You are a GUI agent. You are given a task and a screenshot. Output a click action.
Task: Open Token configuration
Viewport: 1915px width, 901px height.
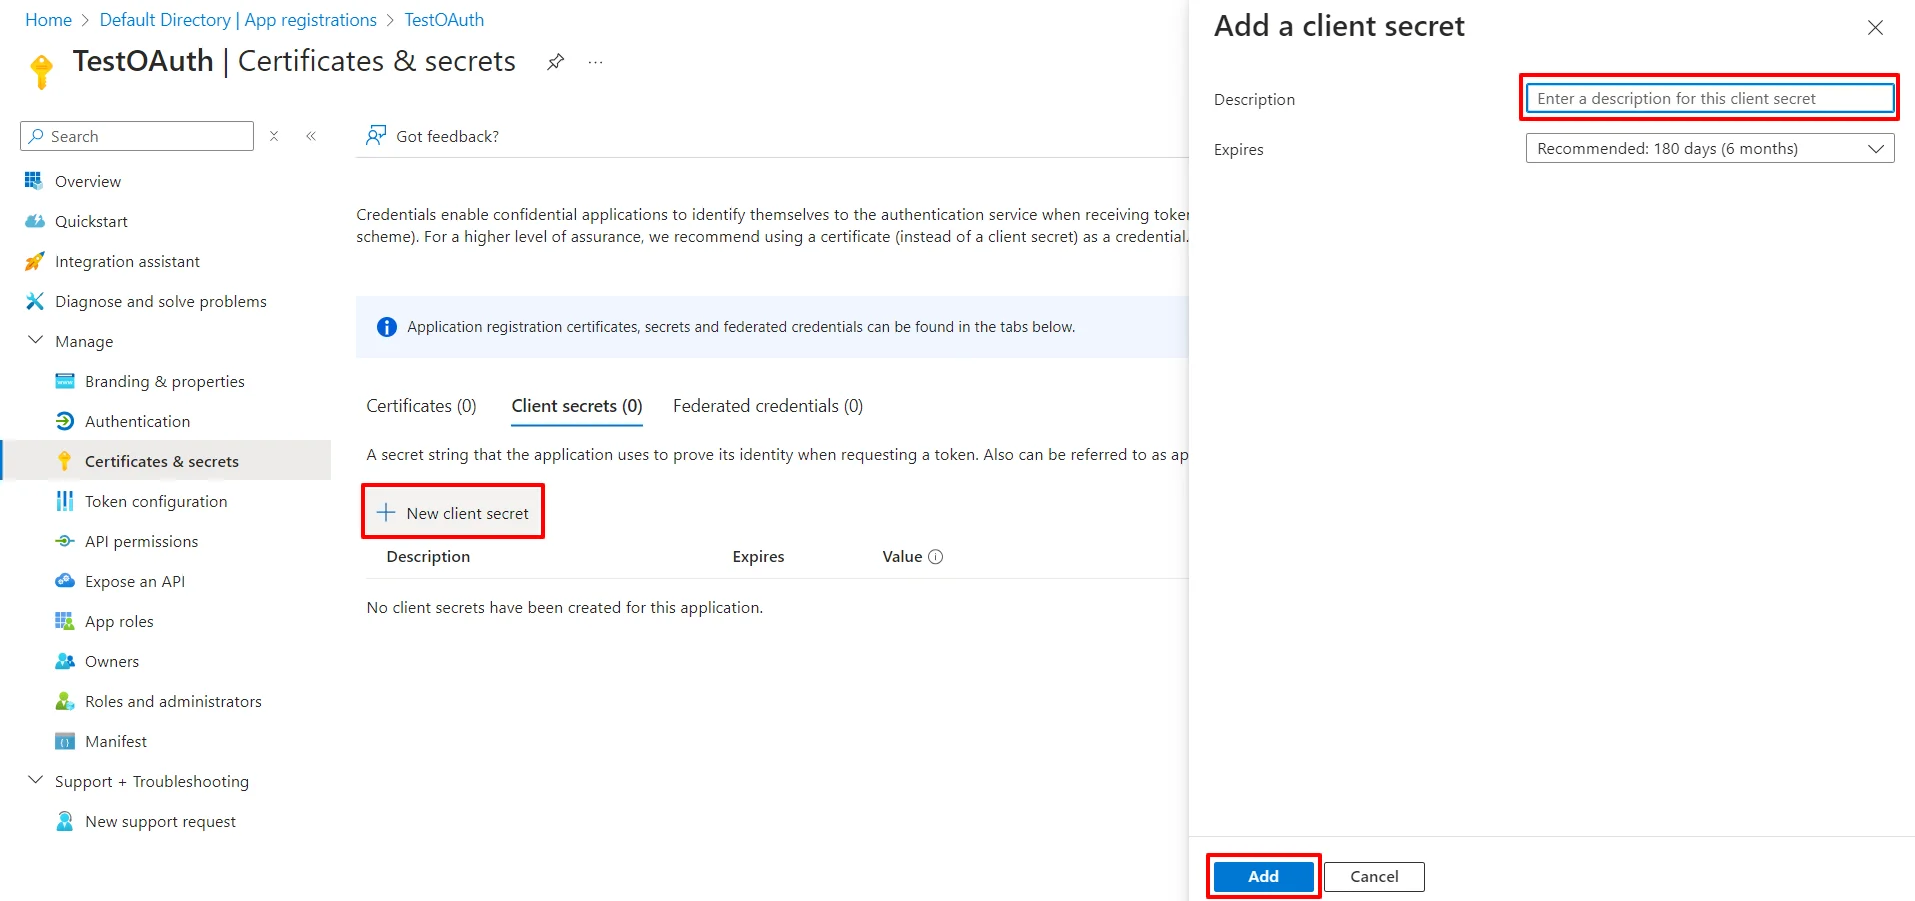155,501
